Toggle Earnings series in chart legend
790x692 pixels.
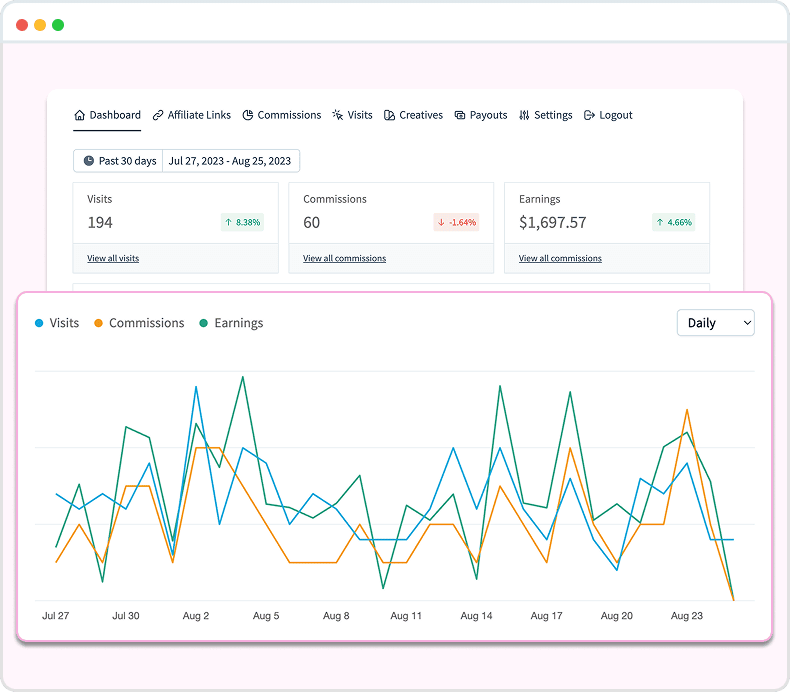239,323
